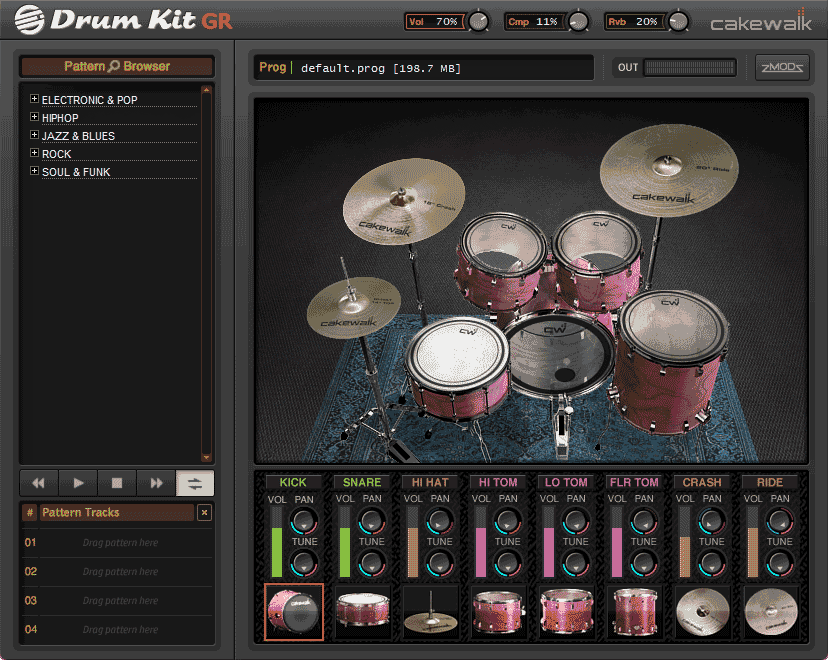
Task: Select the hi-hat pad icon
Action: [x=430, y=611]
